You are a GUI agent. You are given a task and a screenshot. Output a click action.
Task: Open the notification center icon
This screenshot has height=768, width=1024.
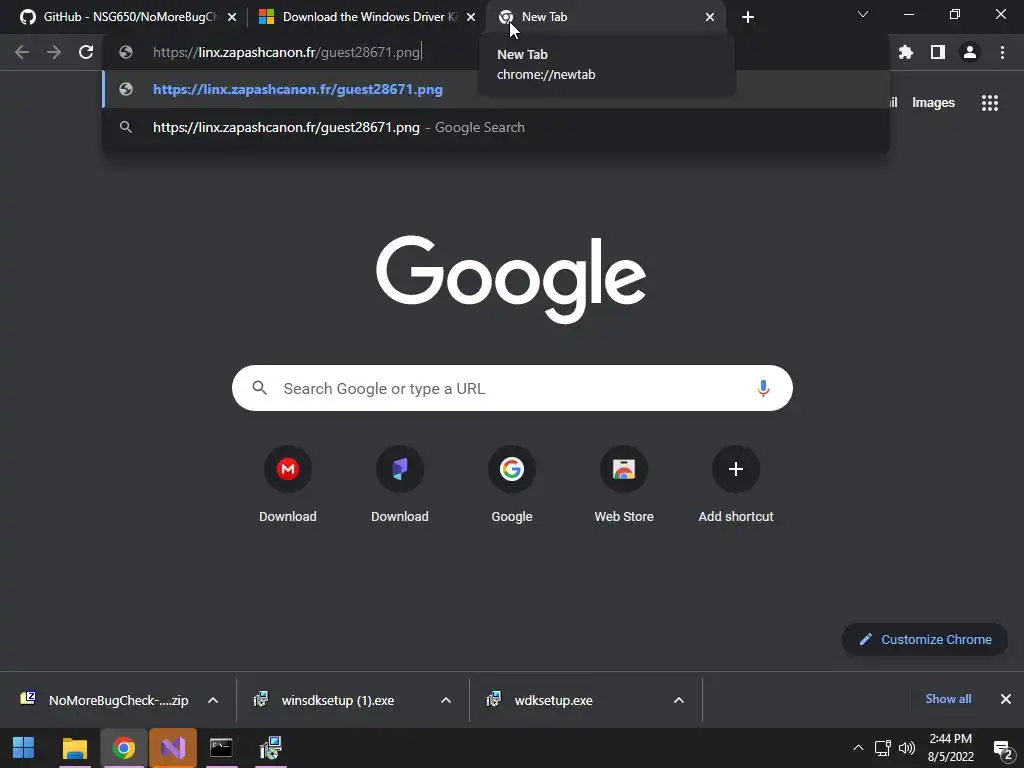[1003, 749]
